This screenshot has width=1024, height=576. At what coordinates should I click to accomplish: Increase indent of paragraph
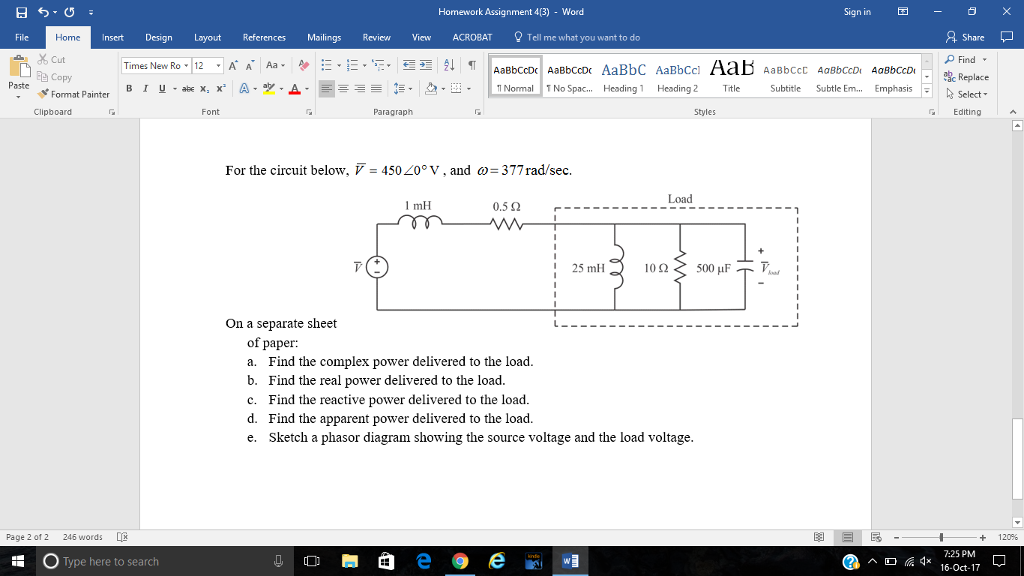coord(426,65)
